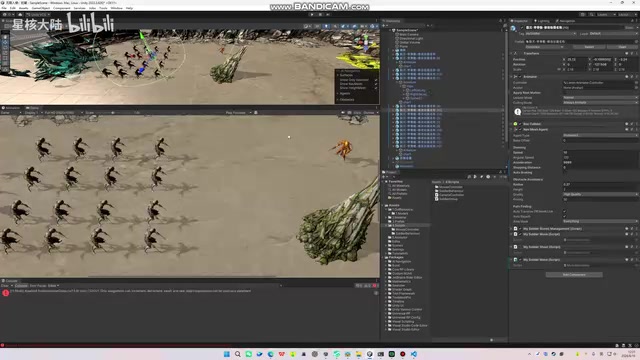Click the Project panel add (+) button
The image size is (640, 360).
pyautogui.click(x=384, y=177)
